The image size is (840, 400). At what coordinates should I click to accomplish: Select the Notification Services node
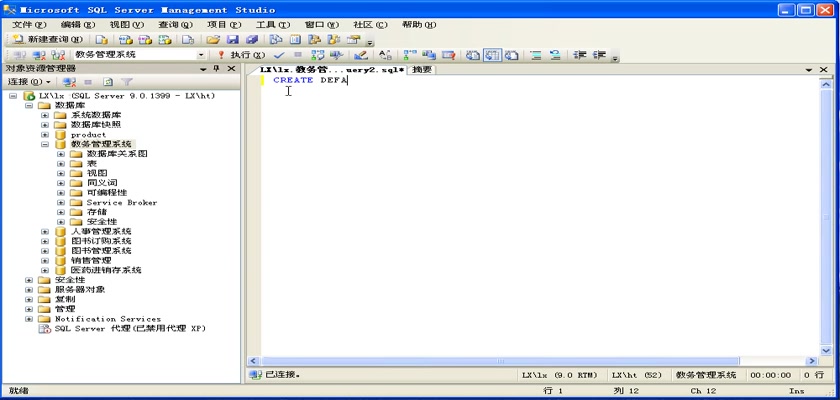(108, 319)
